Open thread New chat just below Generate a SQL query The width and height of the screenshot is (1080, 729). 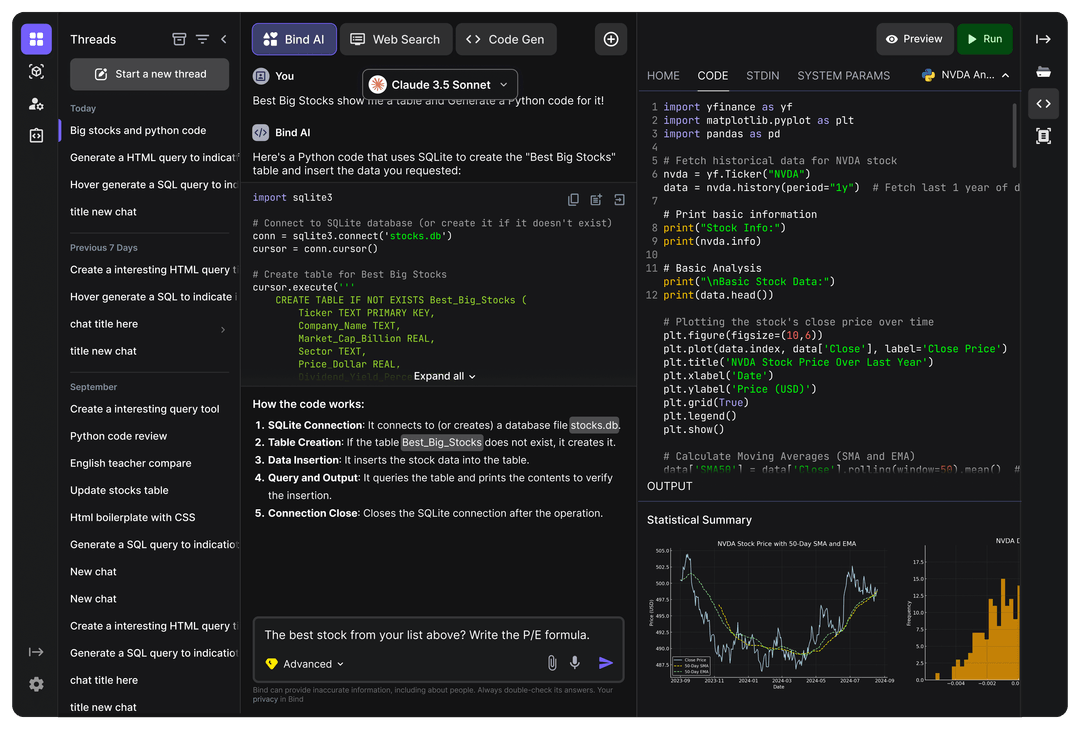[x=93, y=572]
